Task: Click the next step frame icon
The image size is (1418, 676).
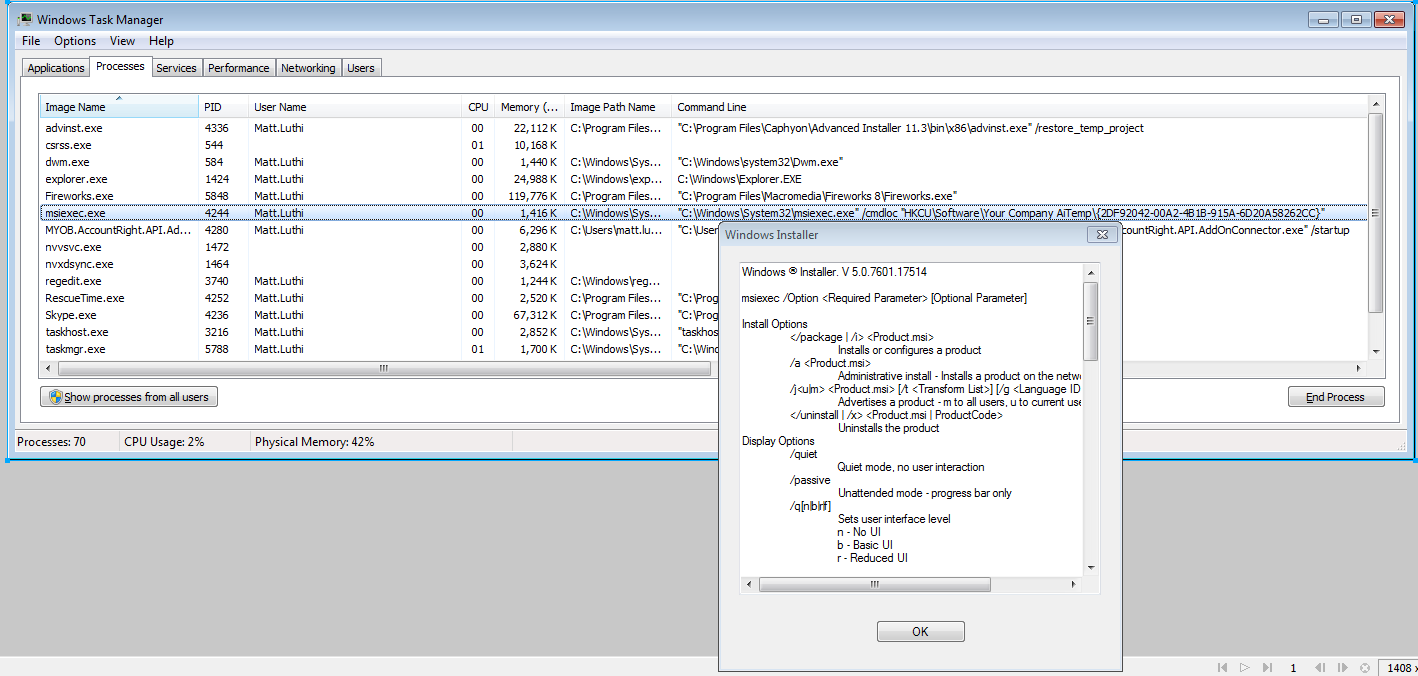Action: pyautogui.click(x=1342, y=667)
